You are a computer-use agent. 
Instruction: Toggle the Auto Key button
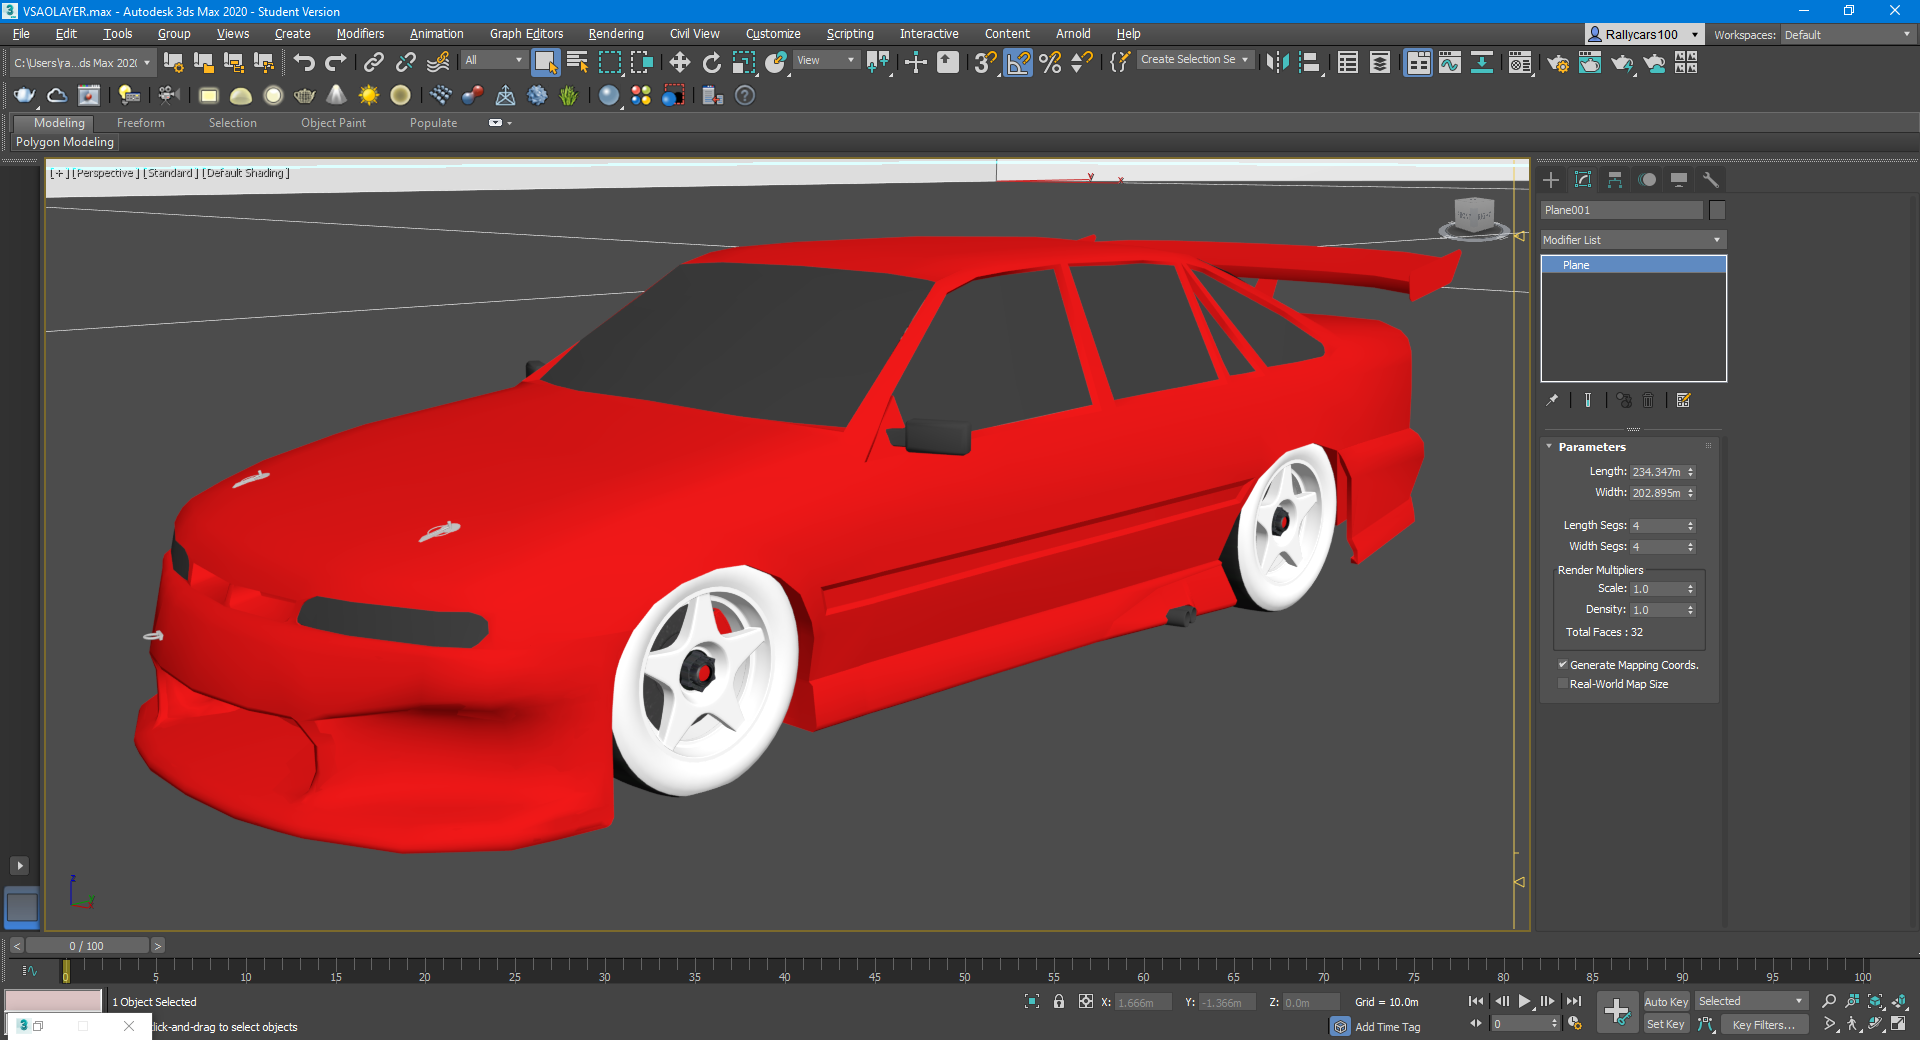(x=1666, y=1002)
